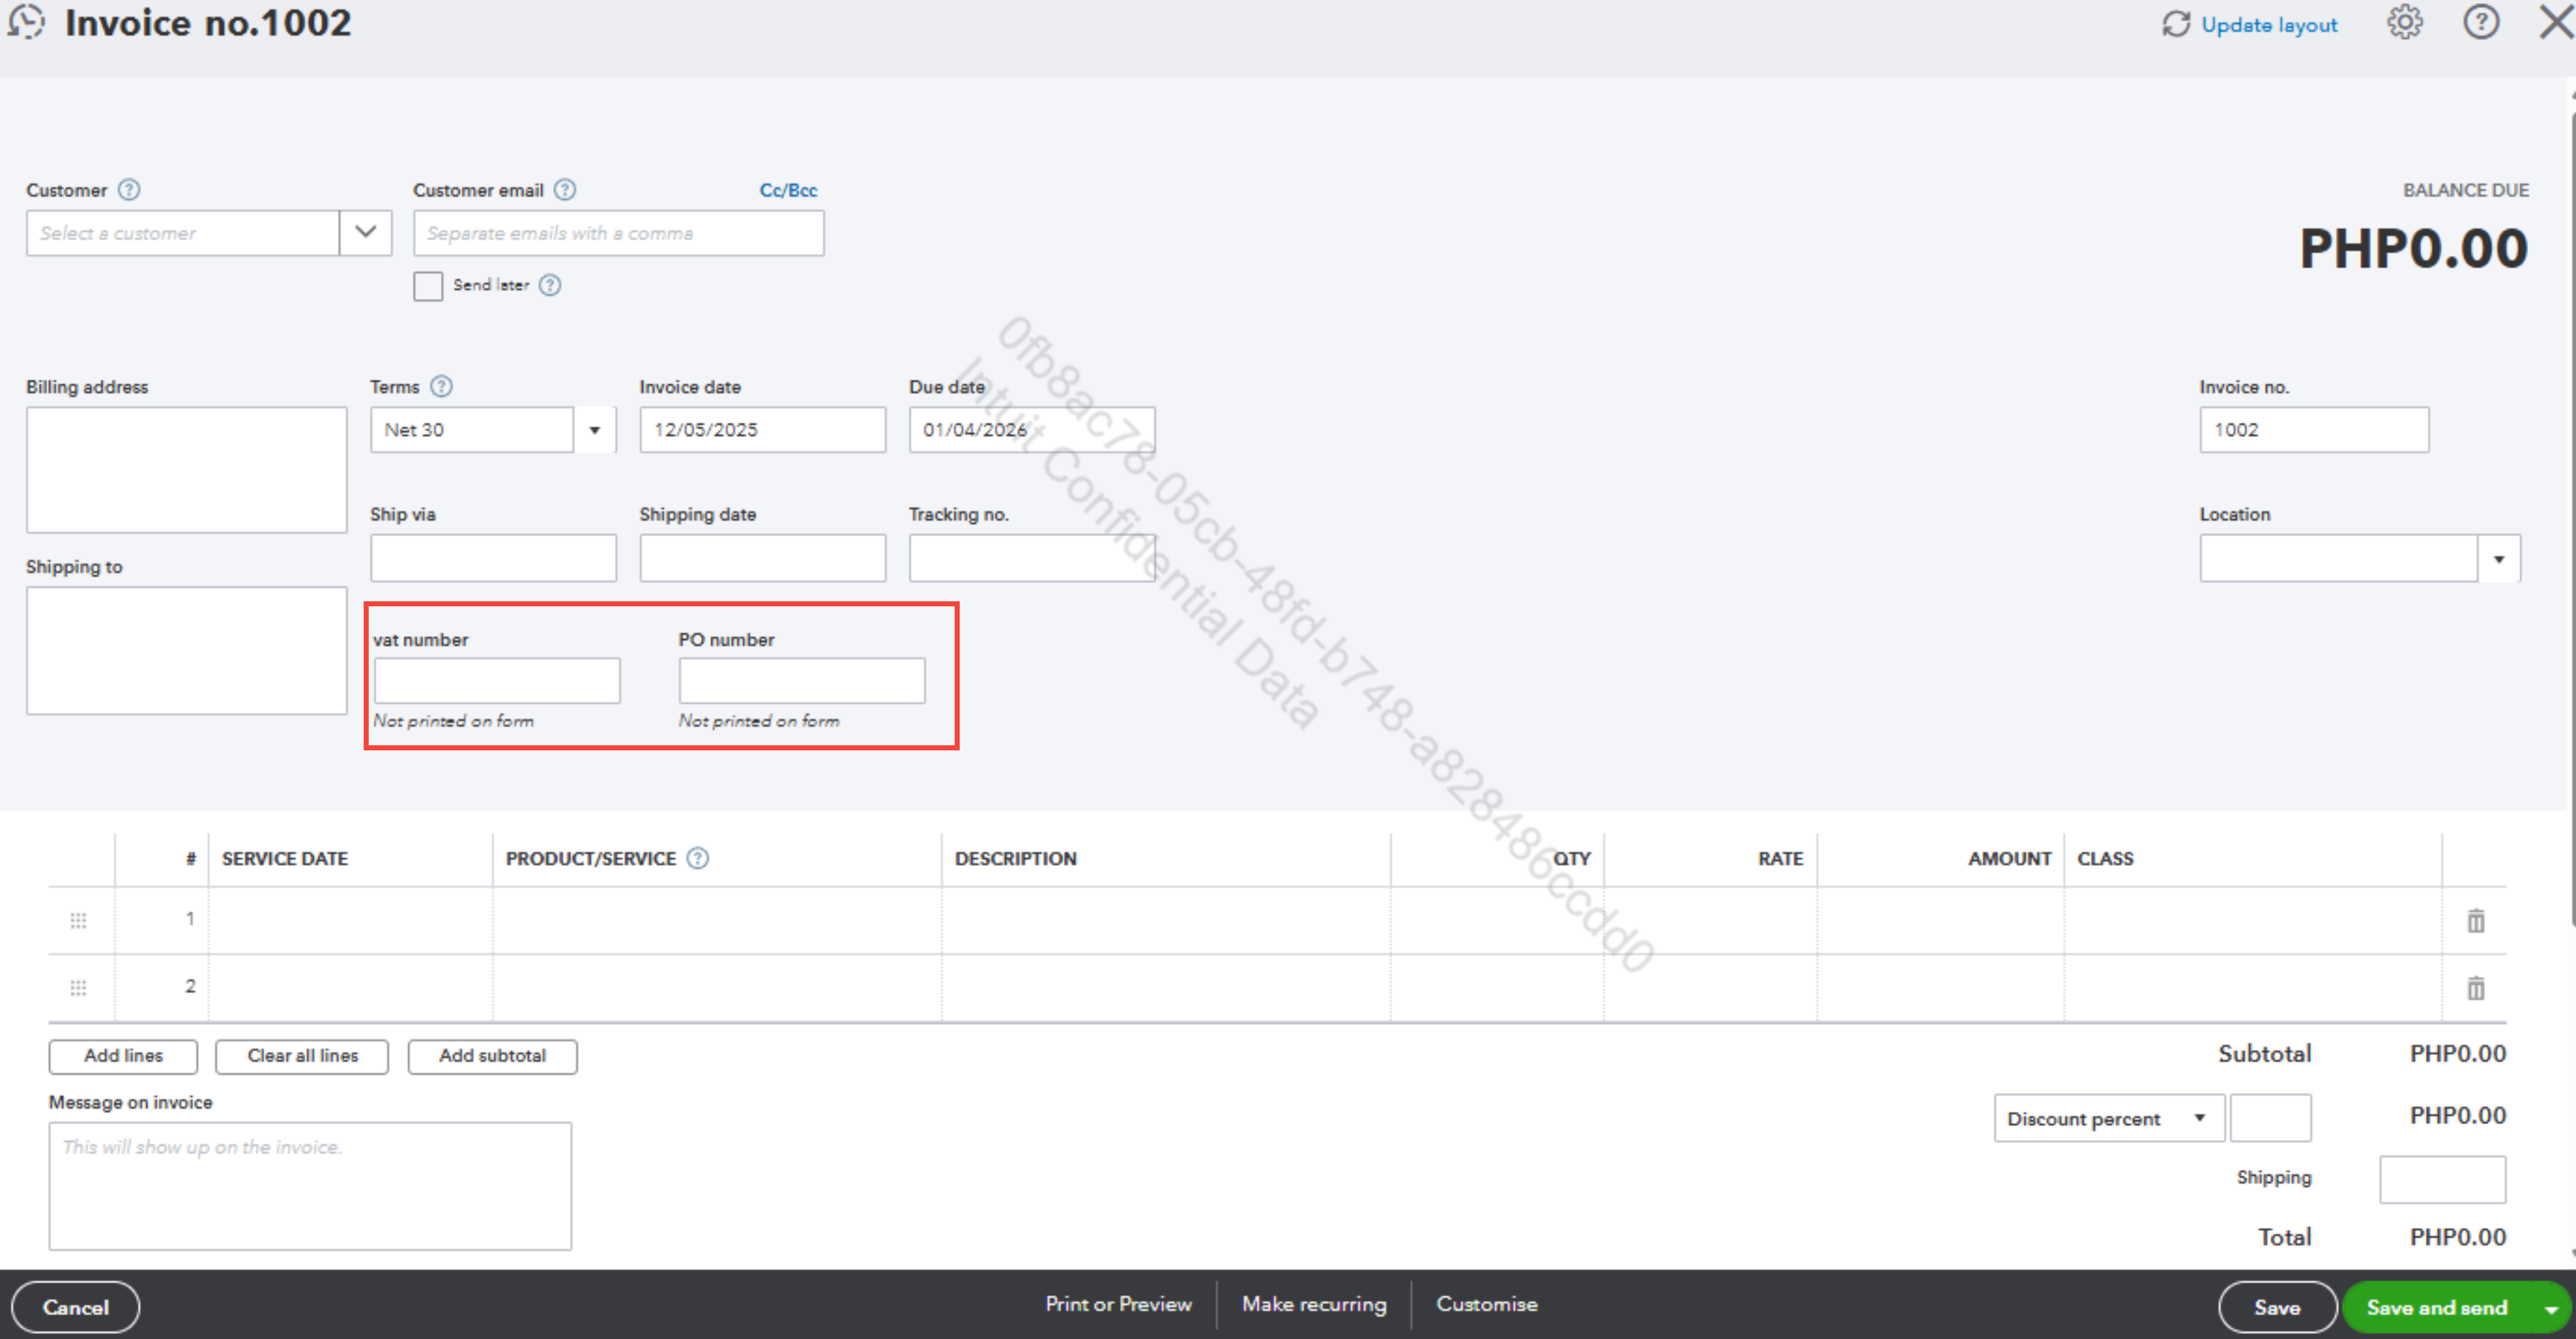The width and height of the screenshot is (2576, 1339).
Task: Open the settings gear icon
Action: point(2404,22)
